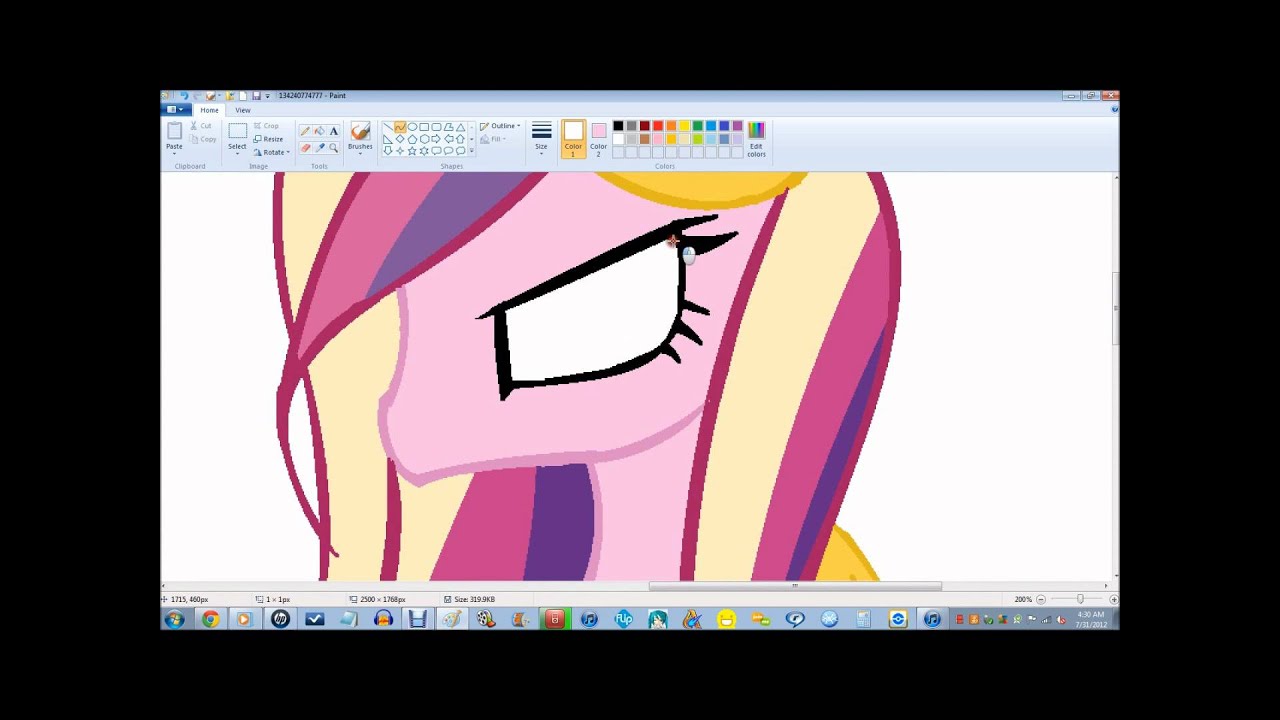
Task: Click the Save icon in quick access toolbar
Action: tap(256, 96)
